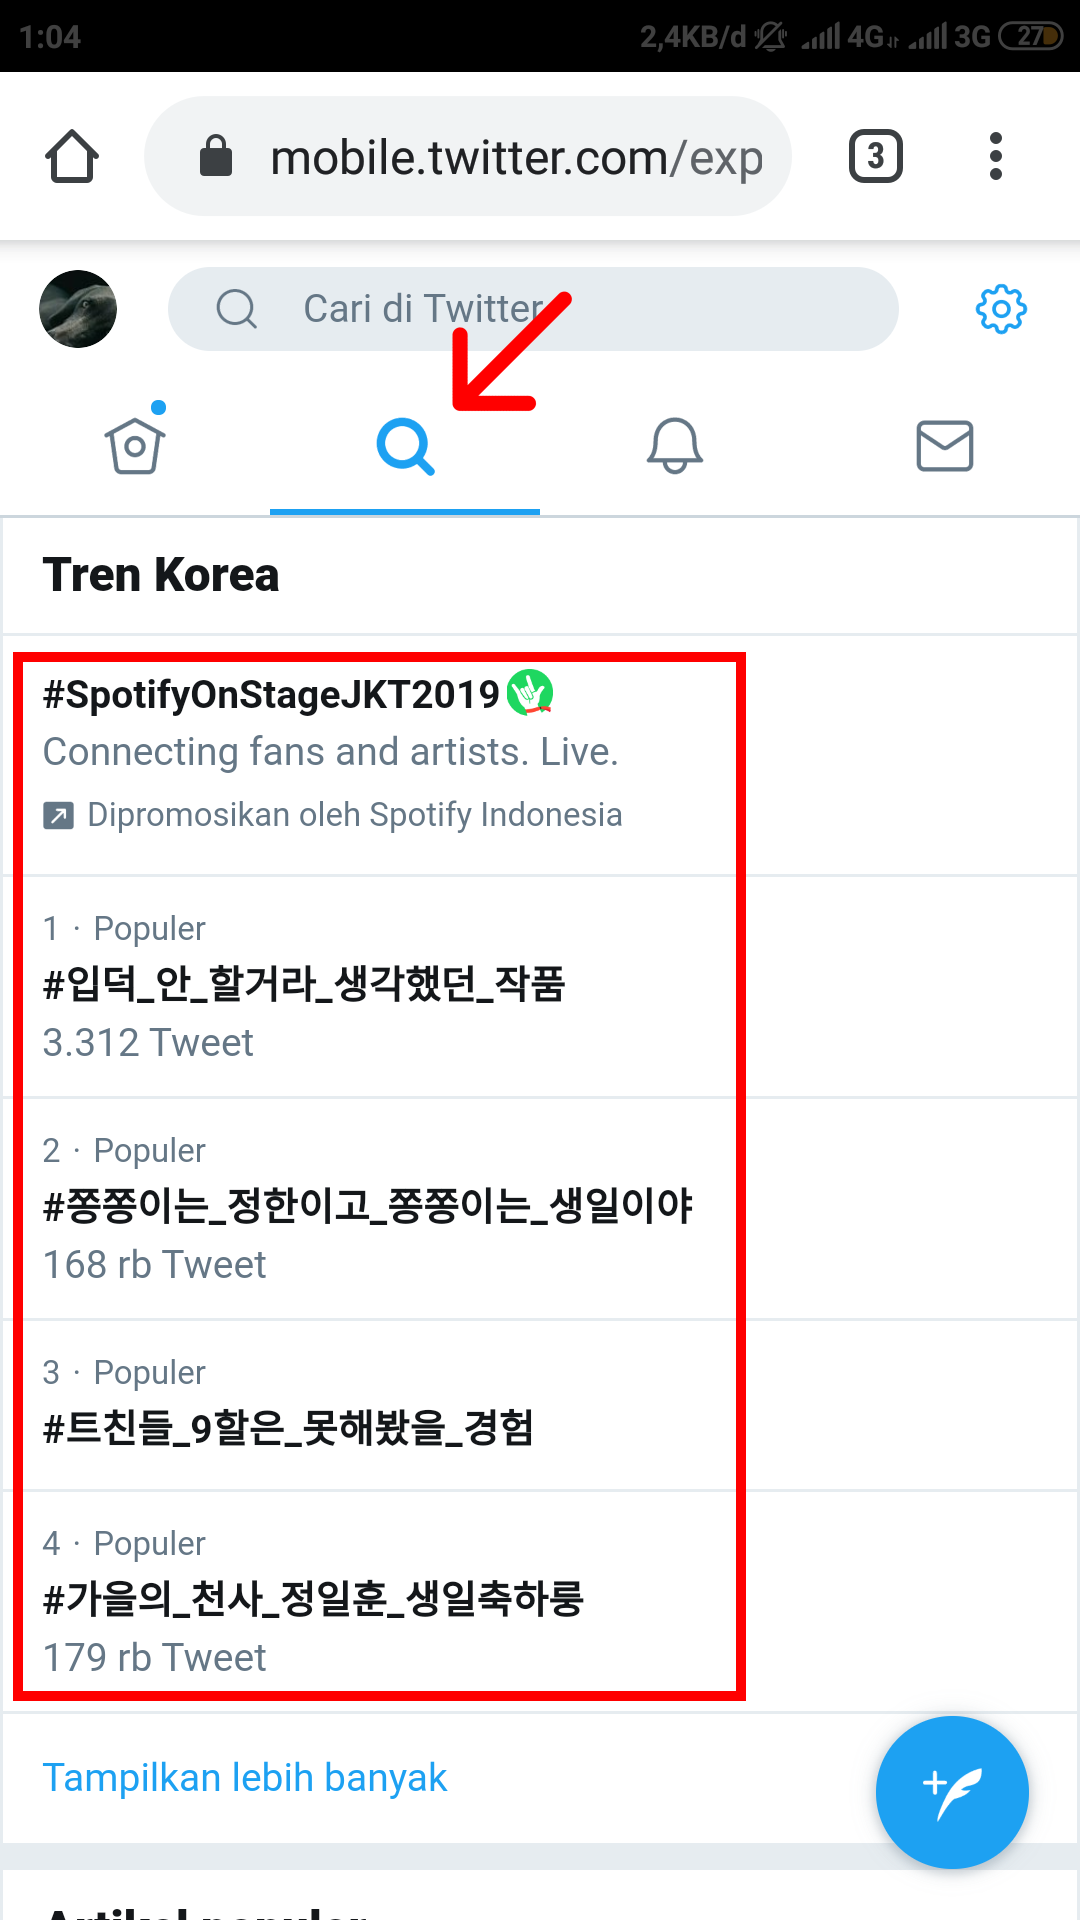Tap the compose new Tweet button
This screenshot has height=1920, width=1080.
(951, 1792)
